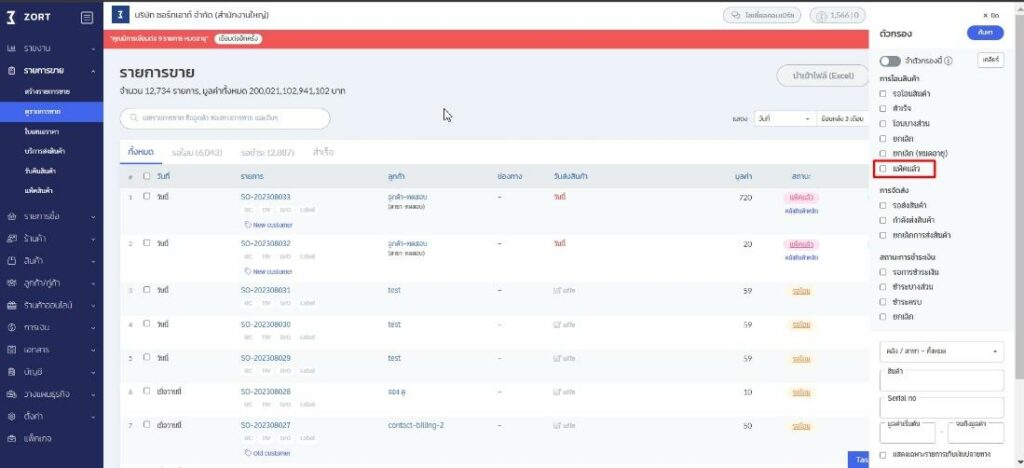Viewport: 1024px width, 468px height.
Task: Check the แพ็คแล้ว filter checkbox
Action: point(882,170)
